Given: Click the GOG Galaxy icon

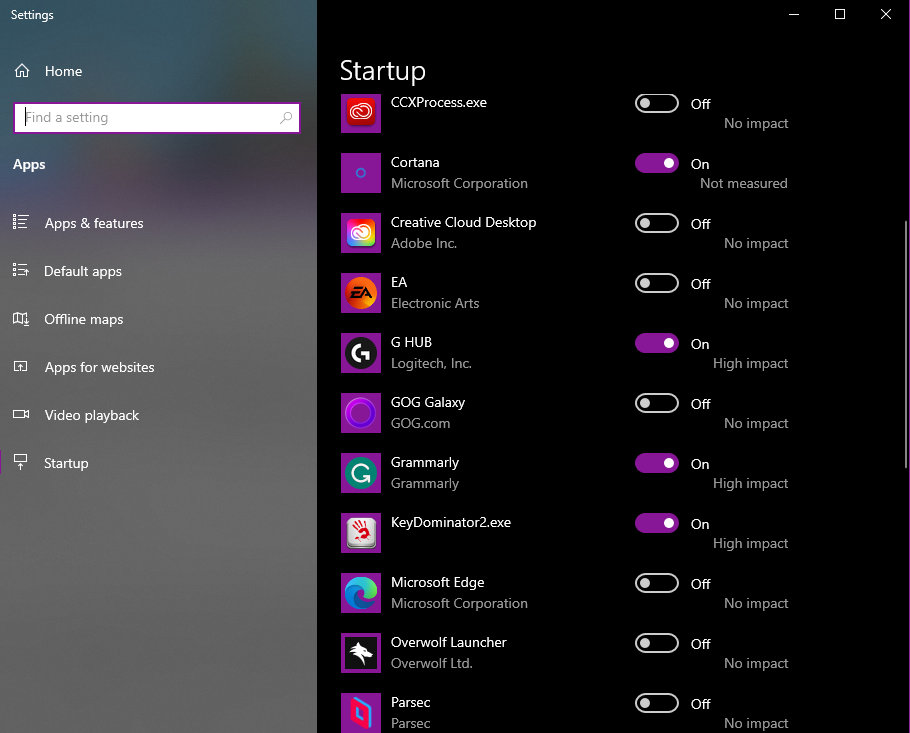Looking at the screenshot, I should tap(361, 413).
